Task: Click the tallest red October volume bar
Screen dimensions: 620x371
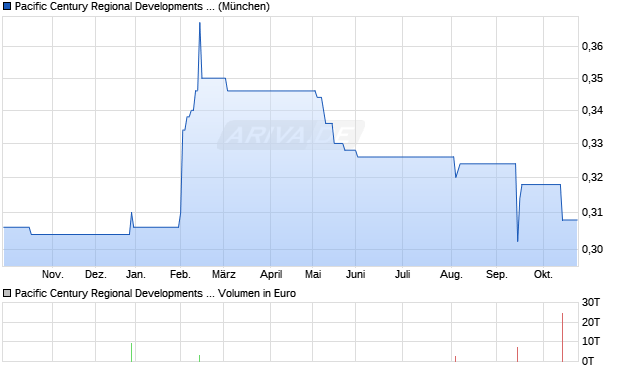Action: click(562, 337)
